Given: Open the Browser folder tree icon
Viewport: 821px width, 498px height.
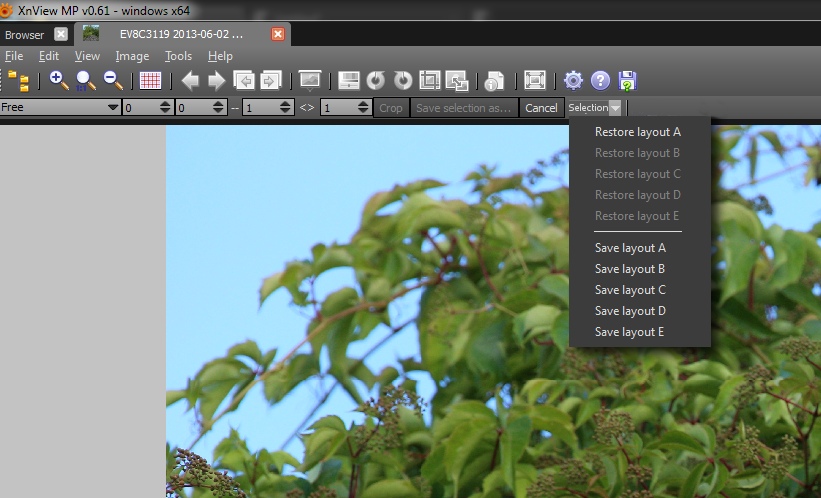Looking at the screenshot, I should [x=19, y=81].
